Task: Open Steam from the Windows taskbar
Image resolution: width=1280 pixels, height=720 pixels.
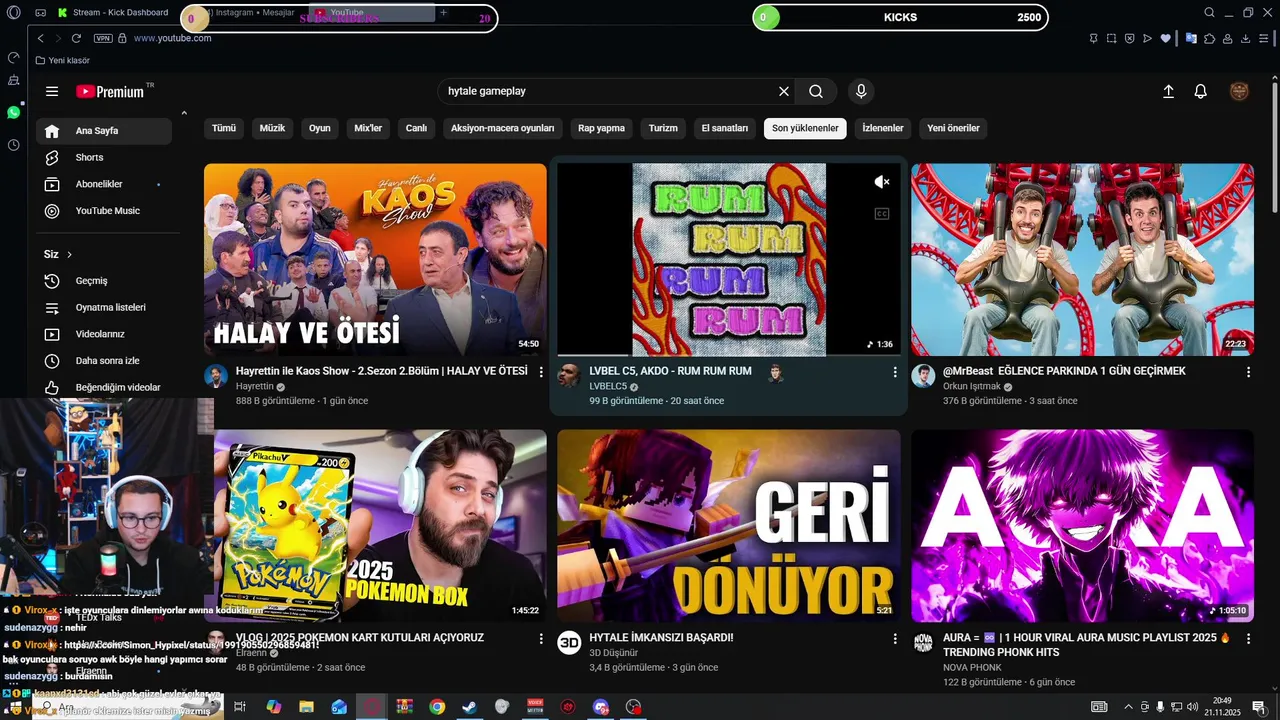Action: (469, 707)
